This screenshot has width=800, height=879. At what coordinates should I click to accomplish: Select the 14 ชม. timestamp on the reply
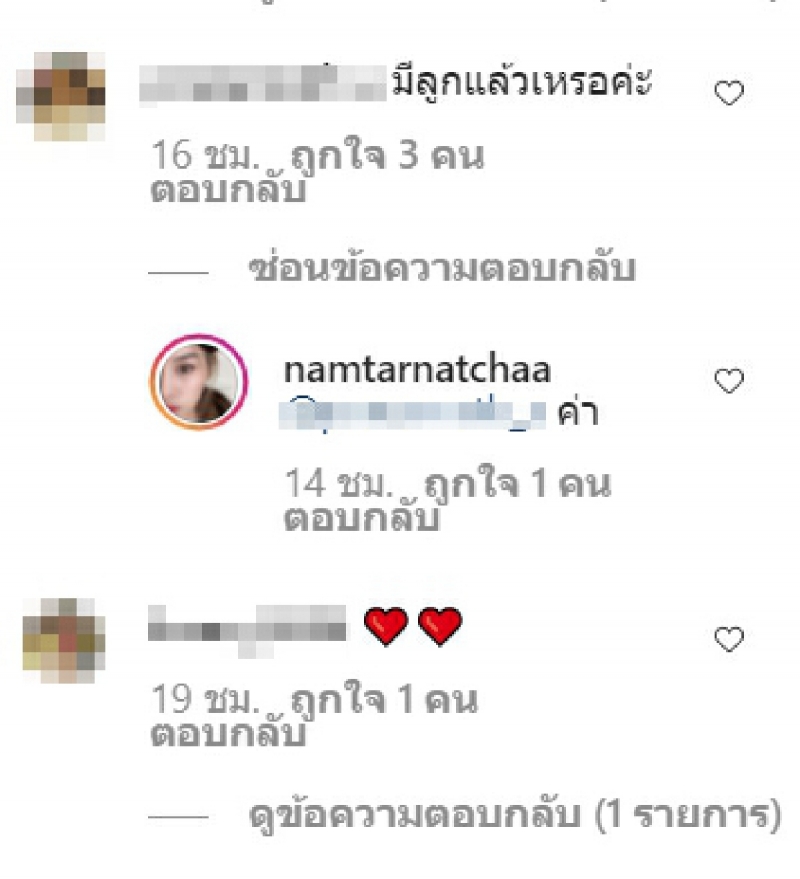[x=339, y=483]
